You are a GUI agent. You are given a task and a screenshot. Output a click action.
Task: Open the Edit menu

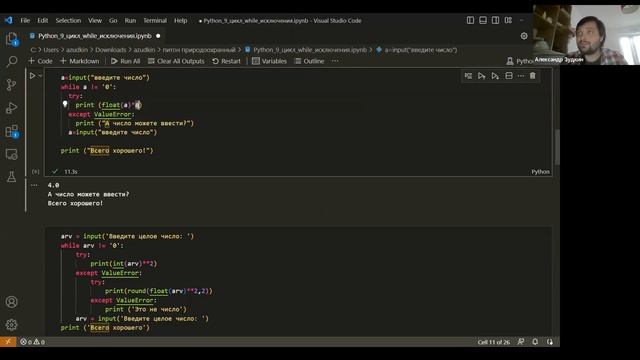click(42, 20)
